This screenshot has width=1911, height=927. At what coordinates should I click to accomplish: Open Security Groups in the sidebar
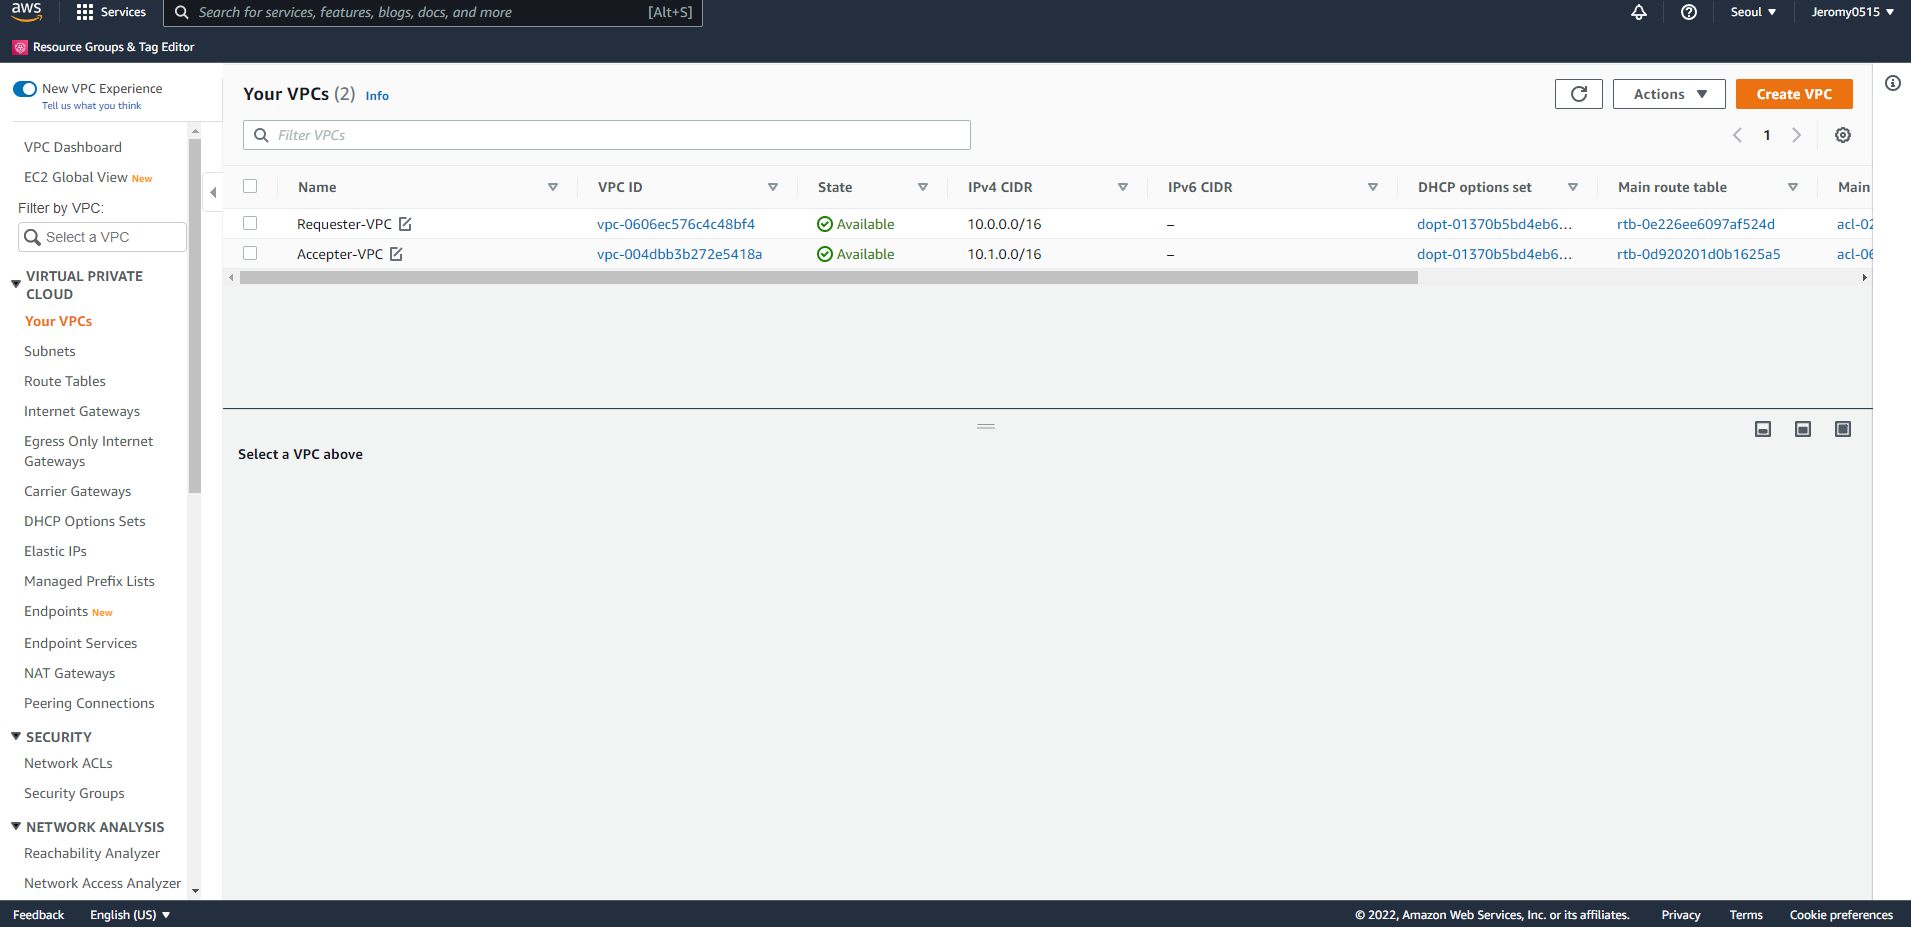pos(74,793)
